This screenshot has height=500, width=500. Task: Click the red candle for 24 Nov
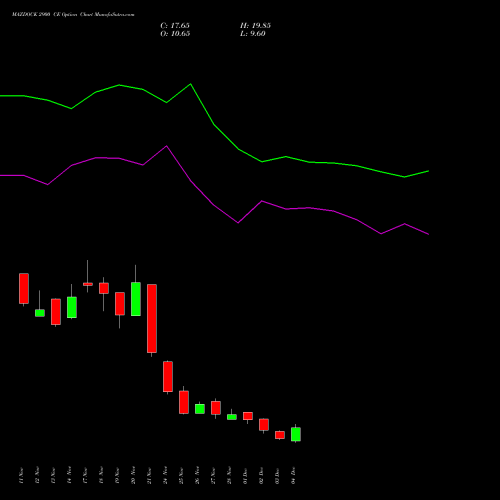coord(168,377)
